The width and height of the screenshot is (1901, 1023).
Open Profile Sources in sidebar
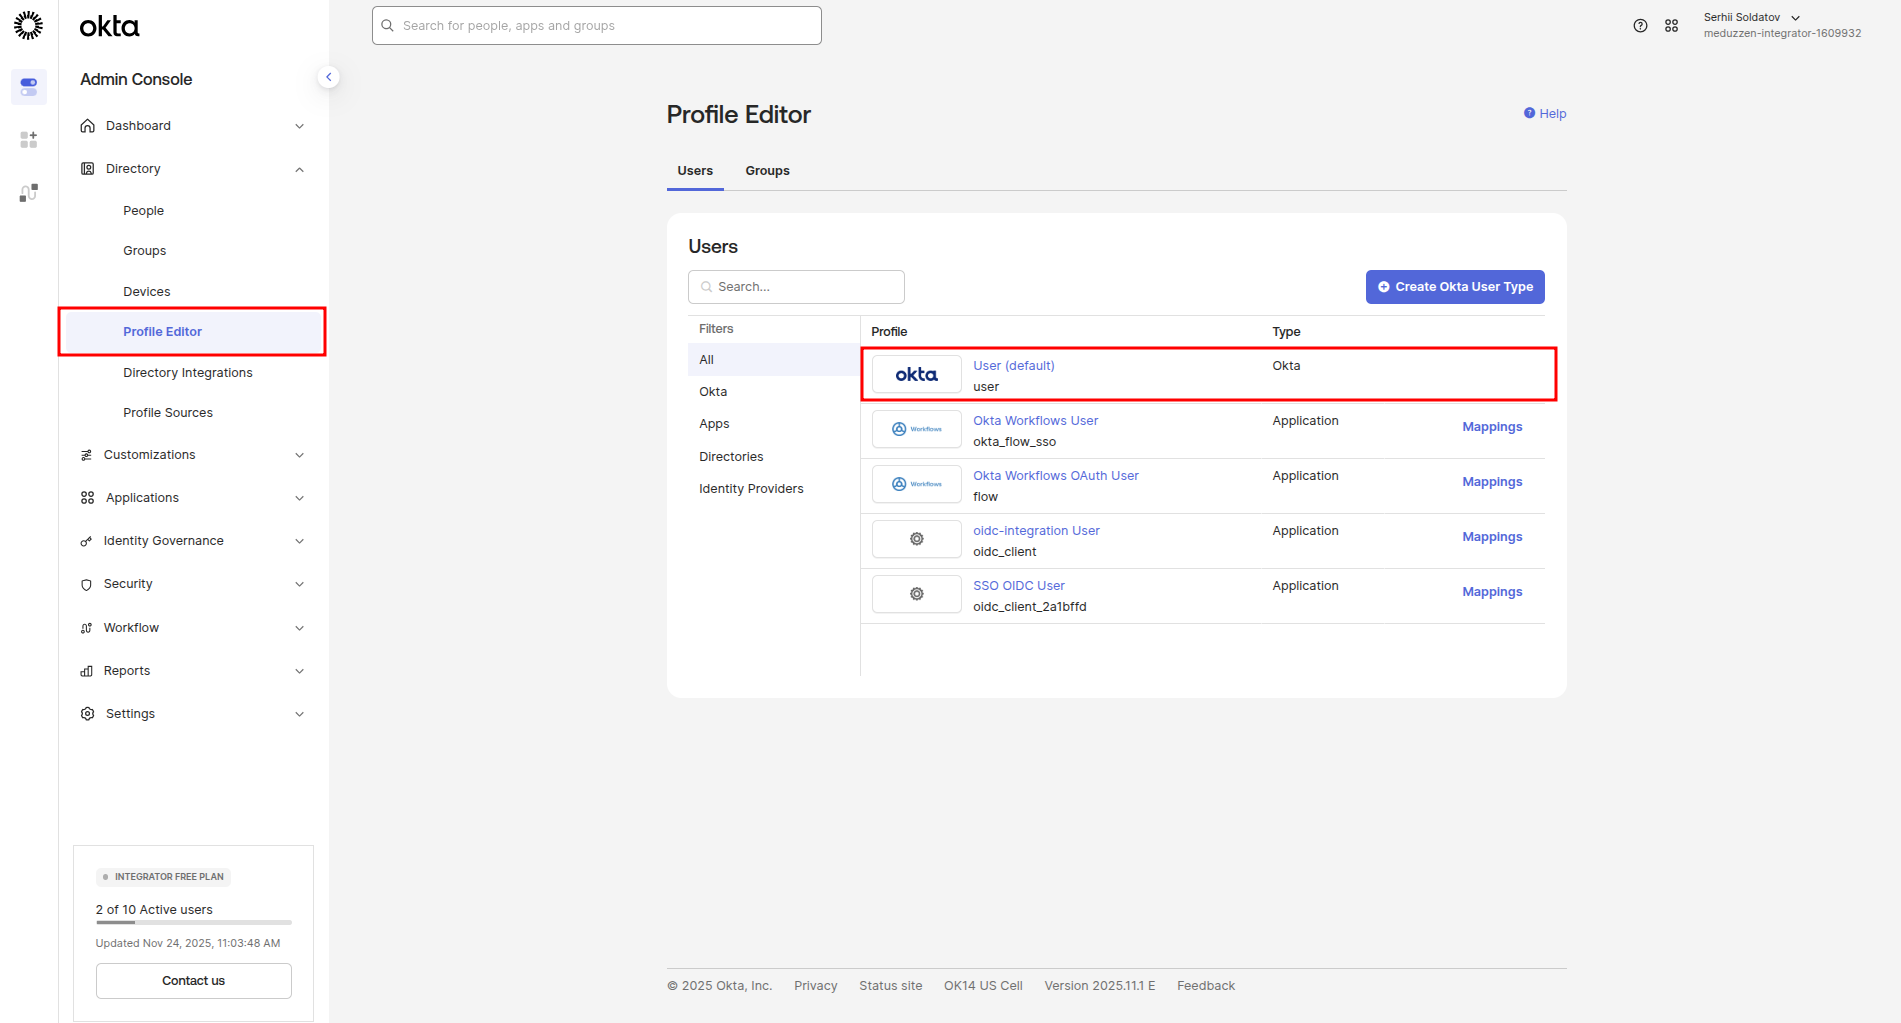(167, 413)
